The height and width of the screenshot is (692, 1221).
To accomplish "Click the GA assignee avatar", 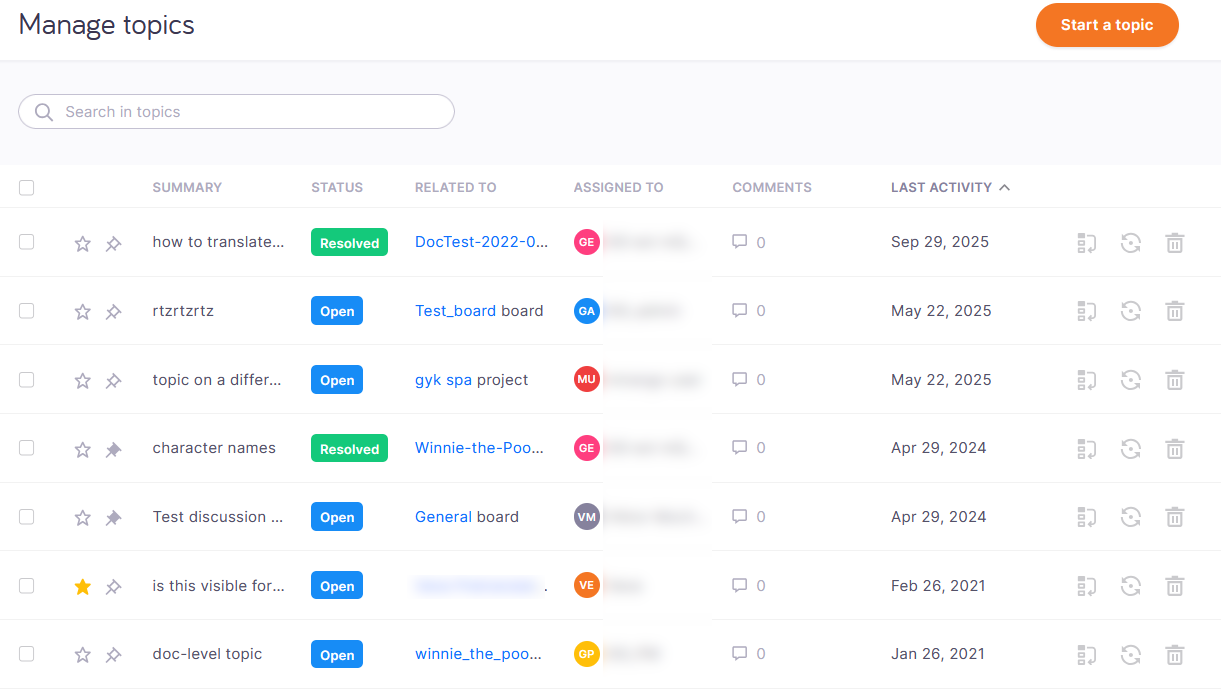I will pos(587,311).
